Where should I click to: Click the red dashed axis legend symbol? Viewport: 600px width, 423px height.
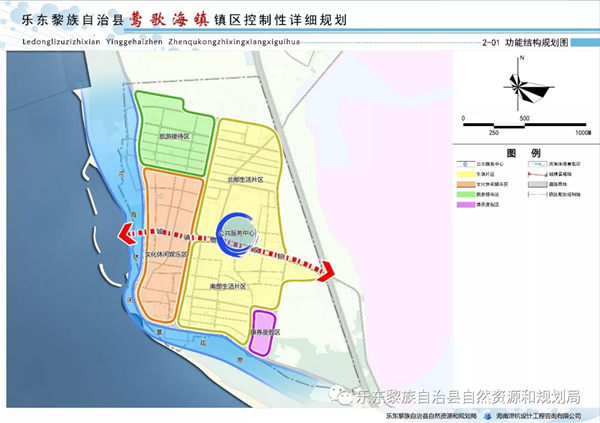(537, 174)
